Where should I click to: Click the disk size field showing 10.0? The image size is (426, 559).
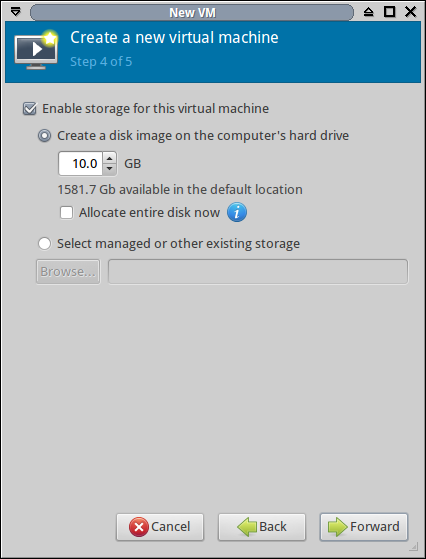tap(81, 164)
